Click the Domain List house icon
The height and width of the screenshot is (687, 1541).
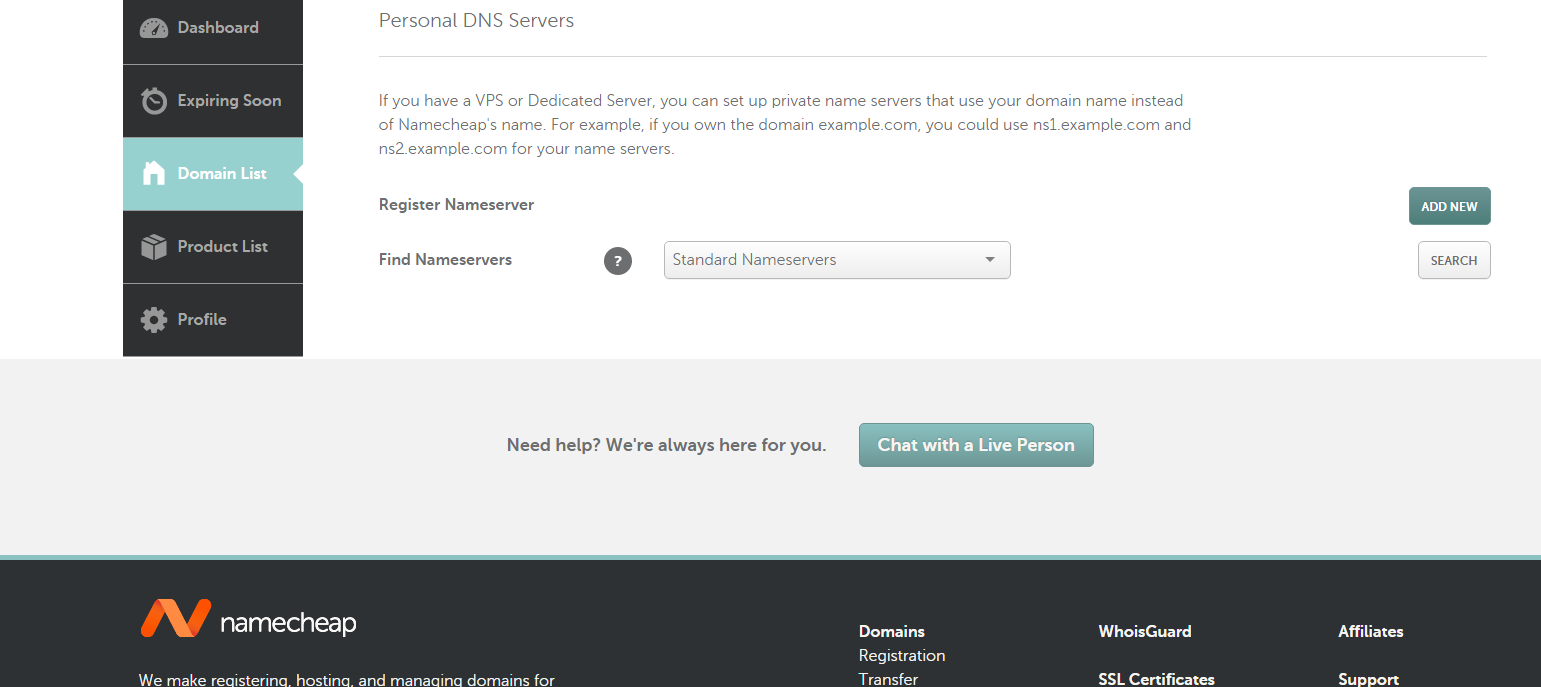(x=154, y=173)
